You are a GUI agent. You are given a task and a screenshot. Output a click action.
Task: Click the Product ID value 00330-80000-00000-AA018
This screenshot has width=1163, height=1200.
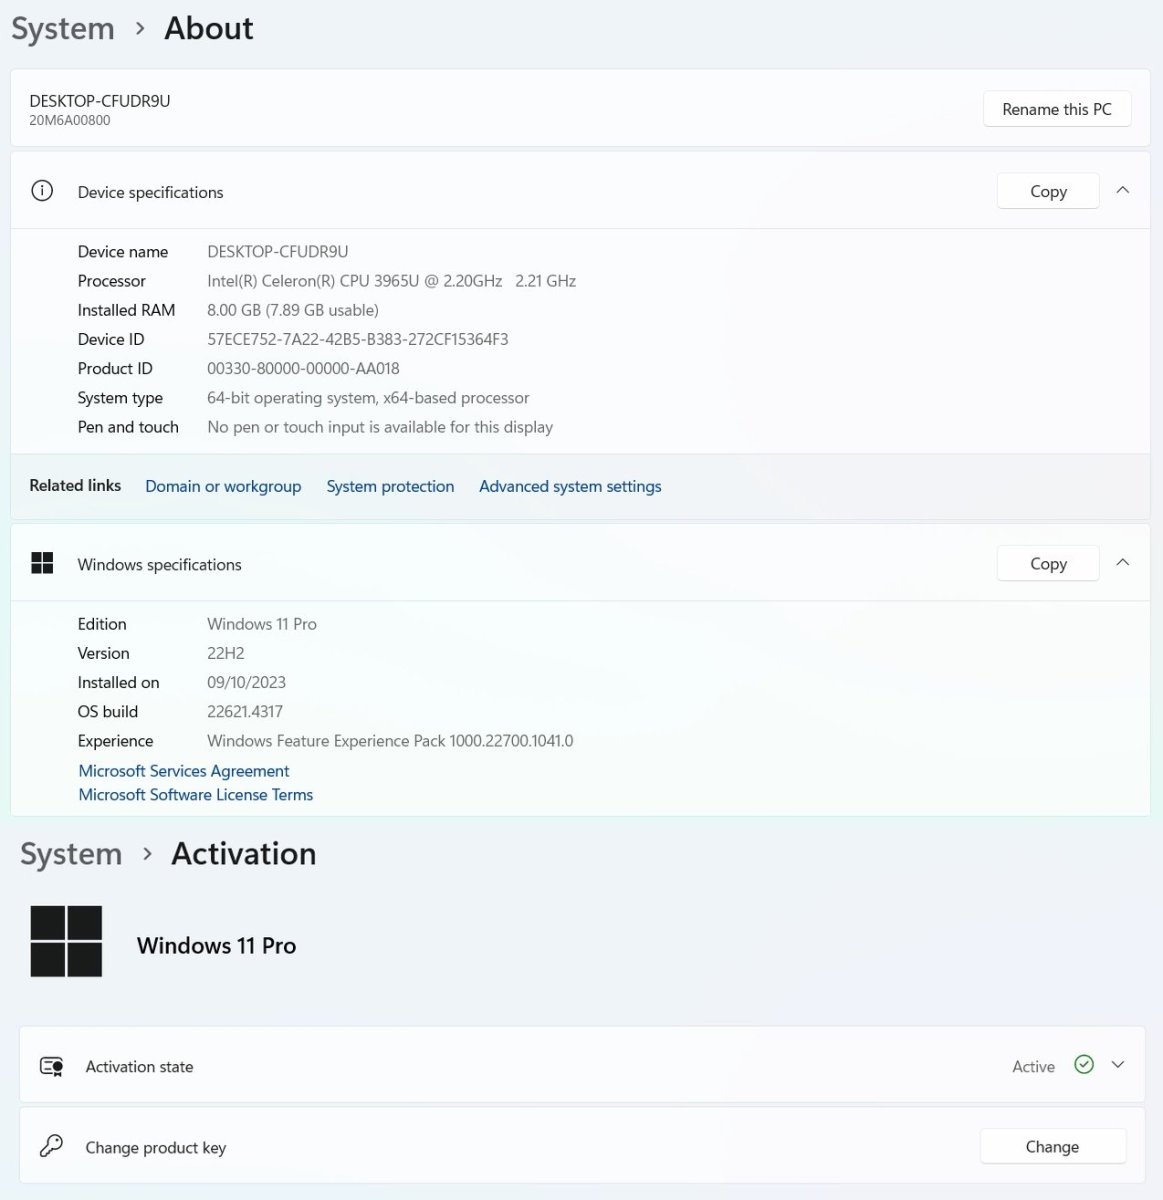coord(303,368)
